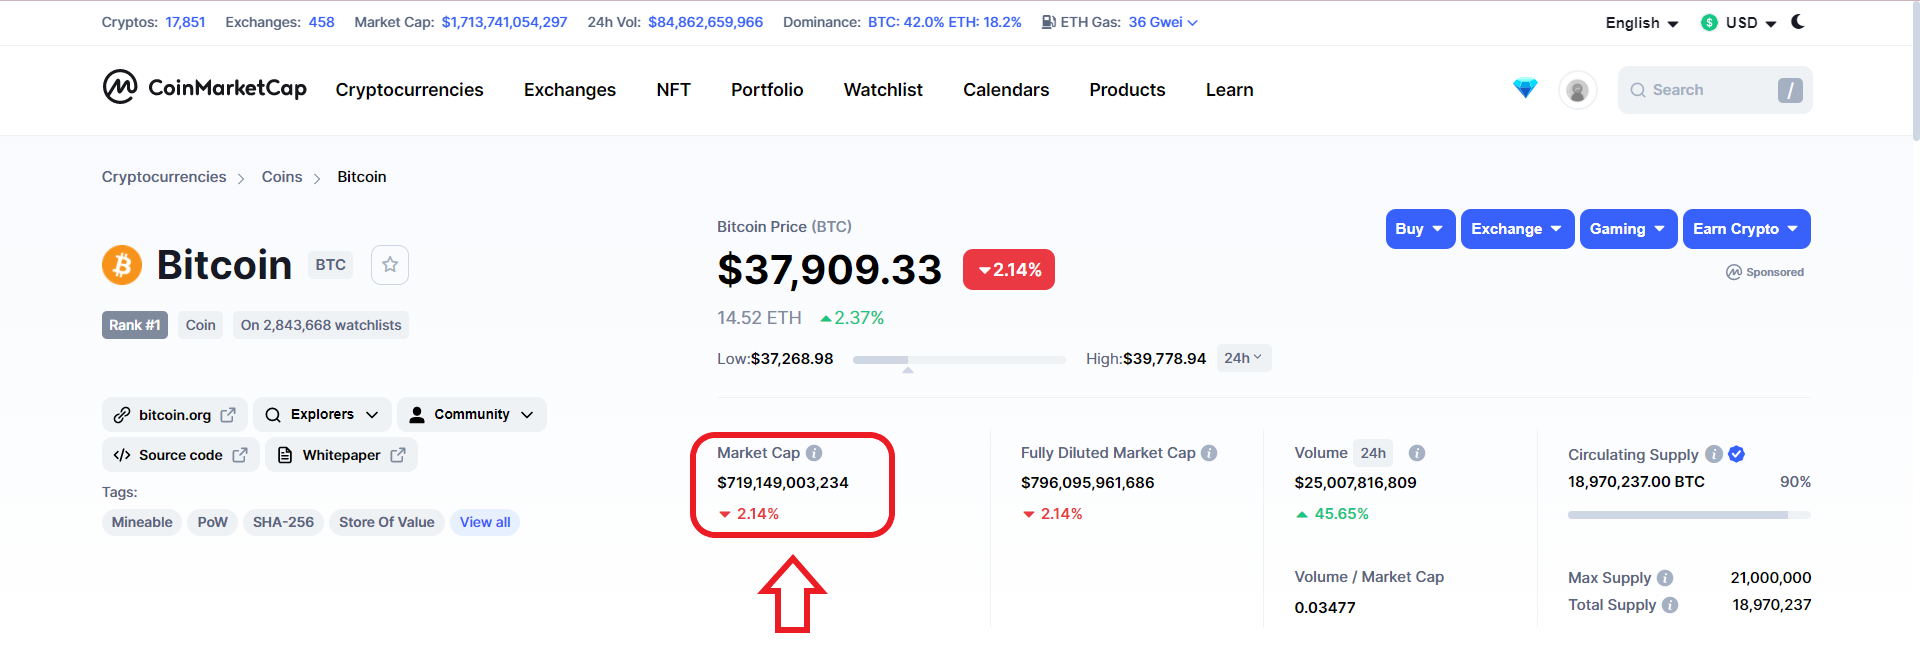Open the Earn Crypto dropdown button
Viewport: 1920px width, 645px height.
(1746, 229)
